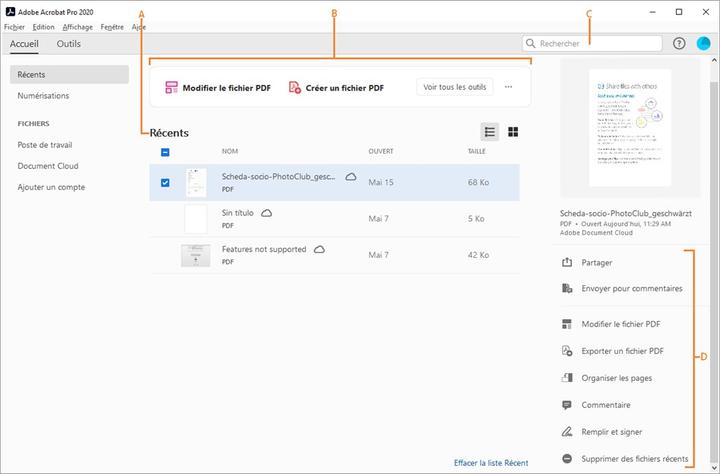The image size is (720, 474).
Task: Click Envoyer pour commentaires label
Action: (x=632, y=288)
